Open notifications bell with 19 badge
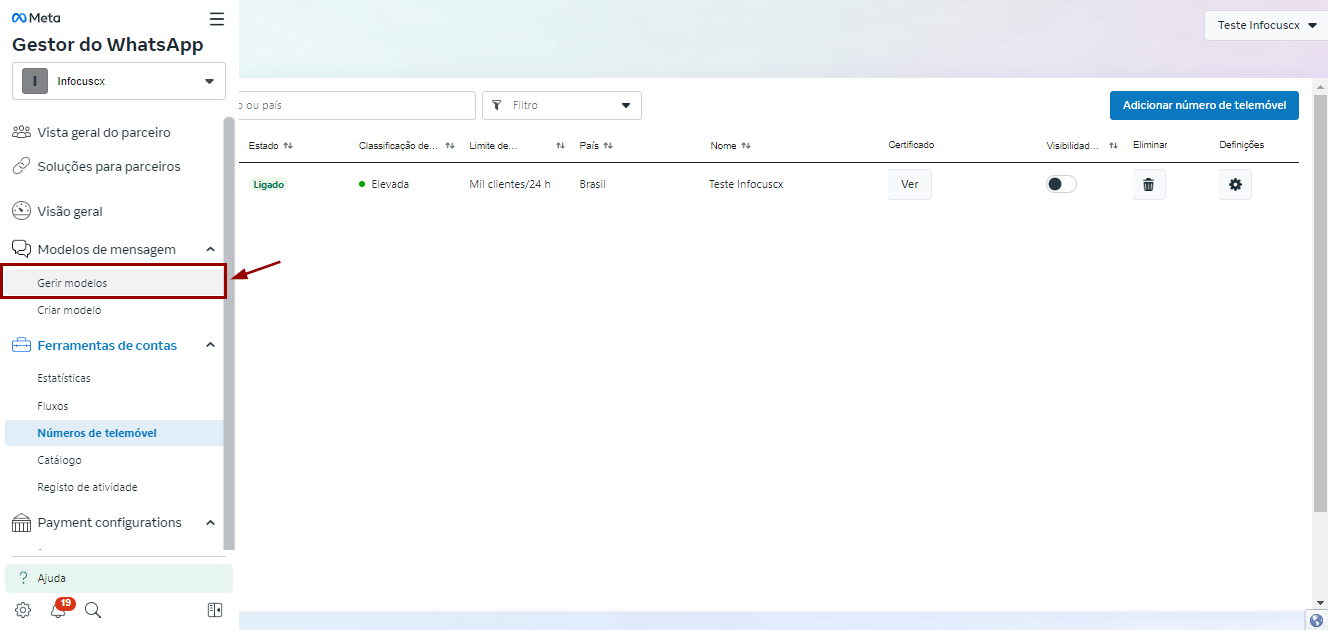The height and width of the screenshot is (630, 1328). [58, 610]
